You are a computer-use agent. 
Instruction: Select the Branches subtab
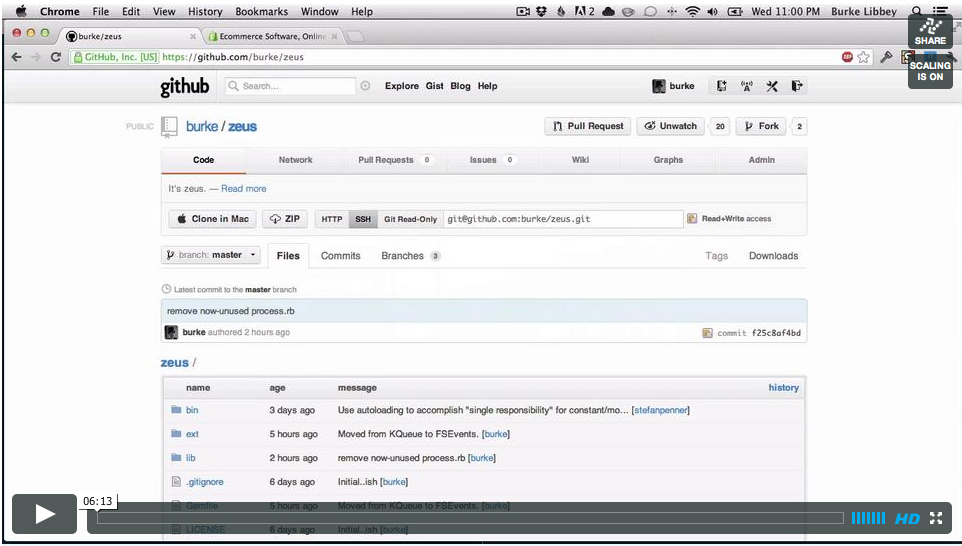[x=410, y=256]
